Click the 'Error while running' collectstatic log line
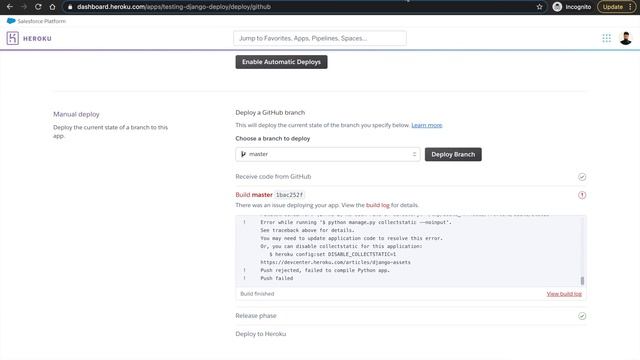Viewport: 640px width, 360px height. coord(356,222)
